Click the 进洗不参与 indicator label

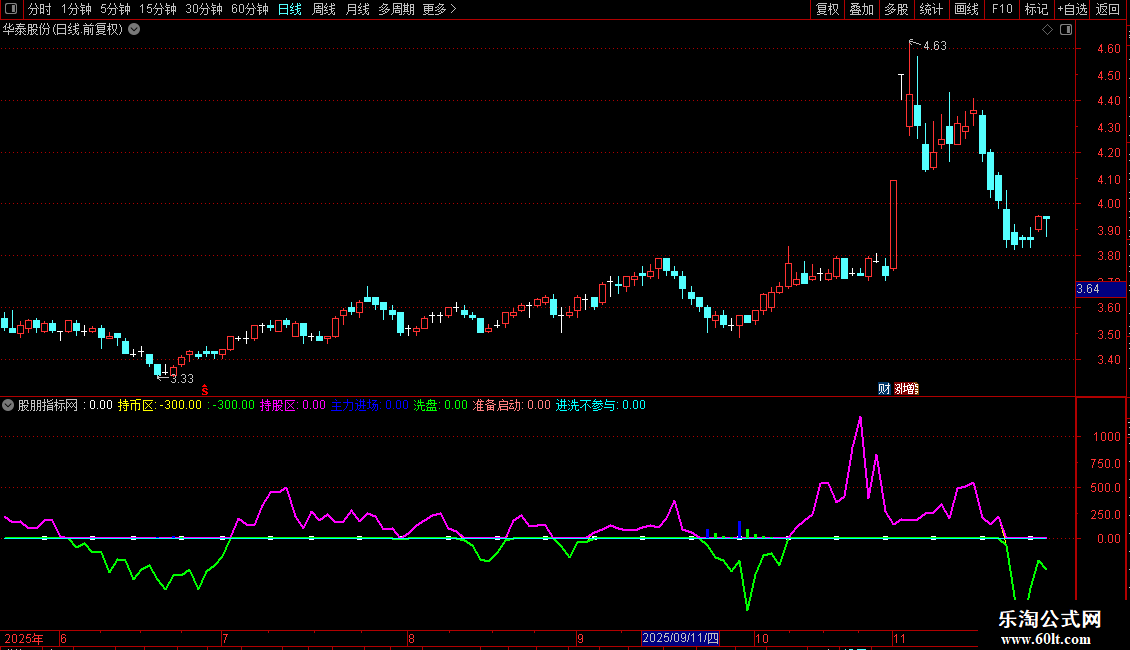coord(586,405)
